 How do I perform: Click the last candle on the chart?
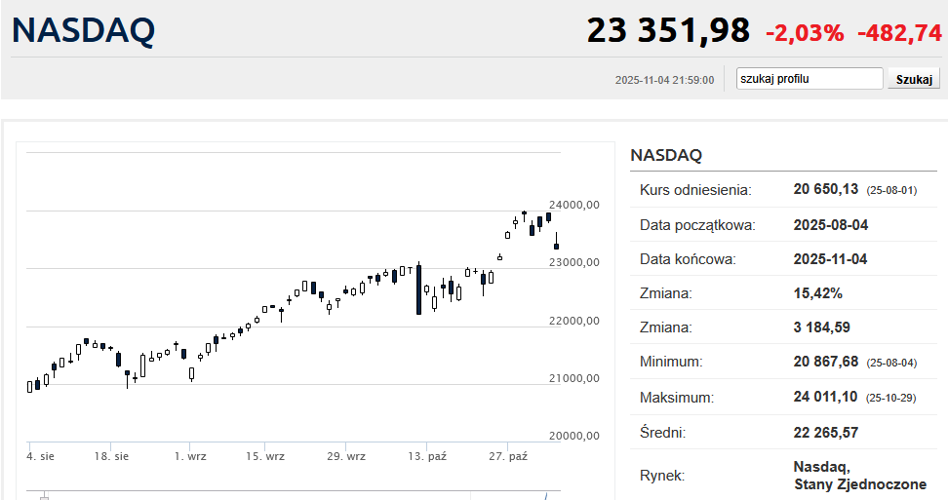tap(556, 243)
